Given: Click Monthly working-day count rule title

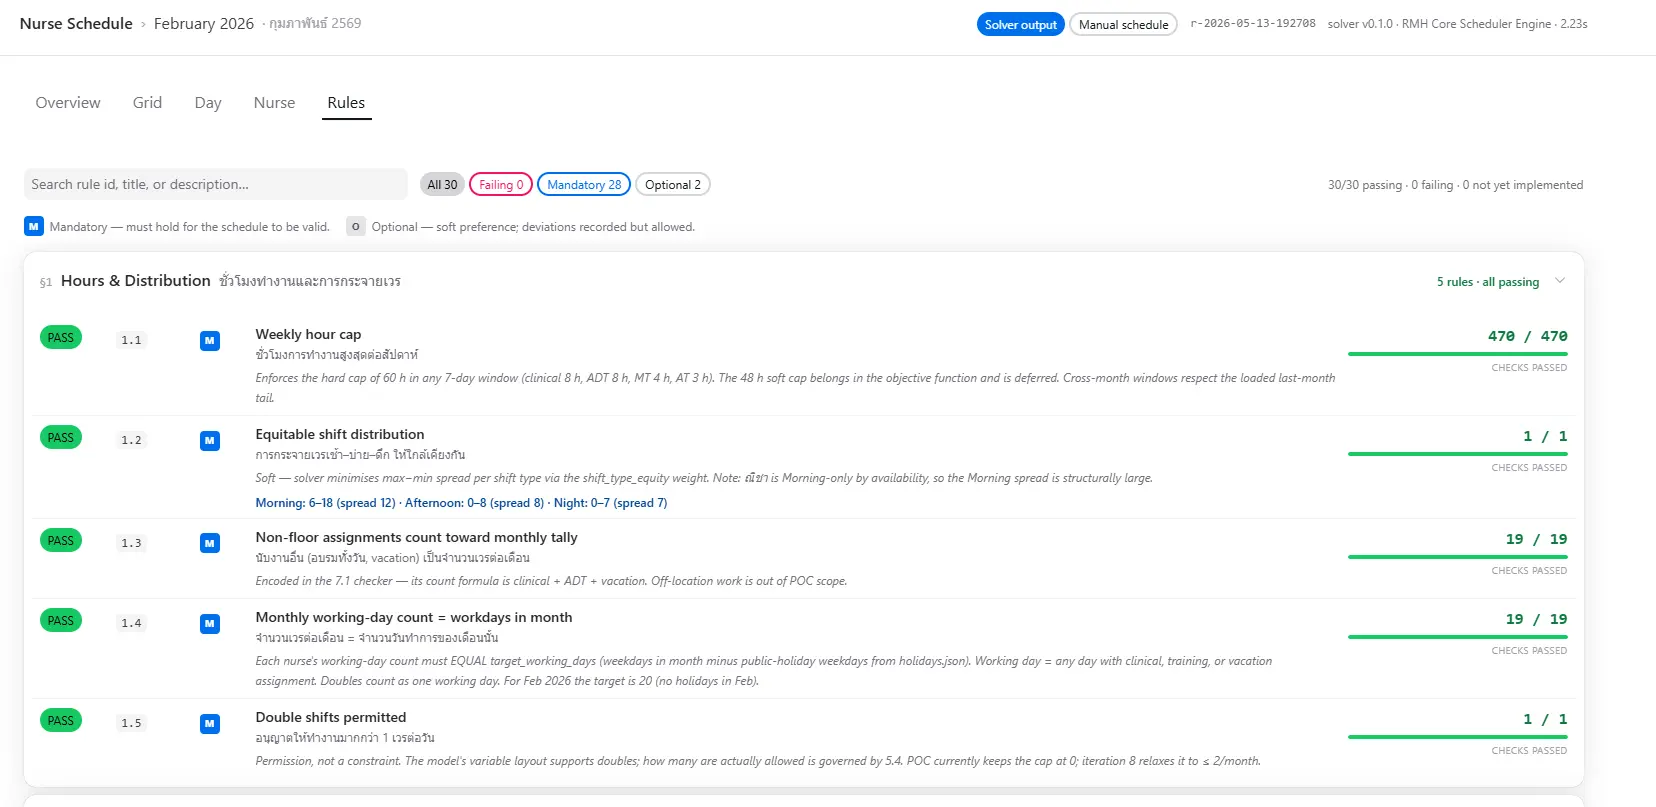Looking at the screenshot, I should [x=414, y=617].
